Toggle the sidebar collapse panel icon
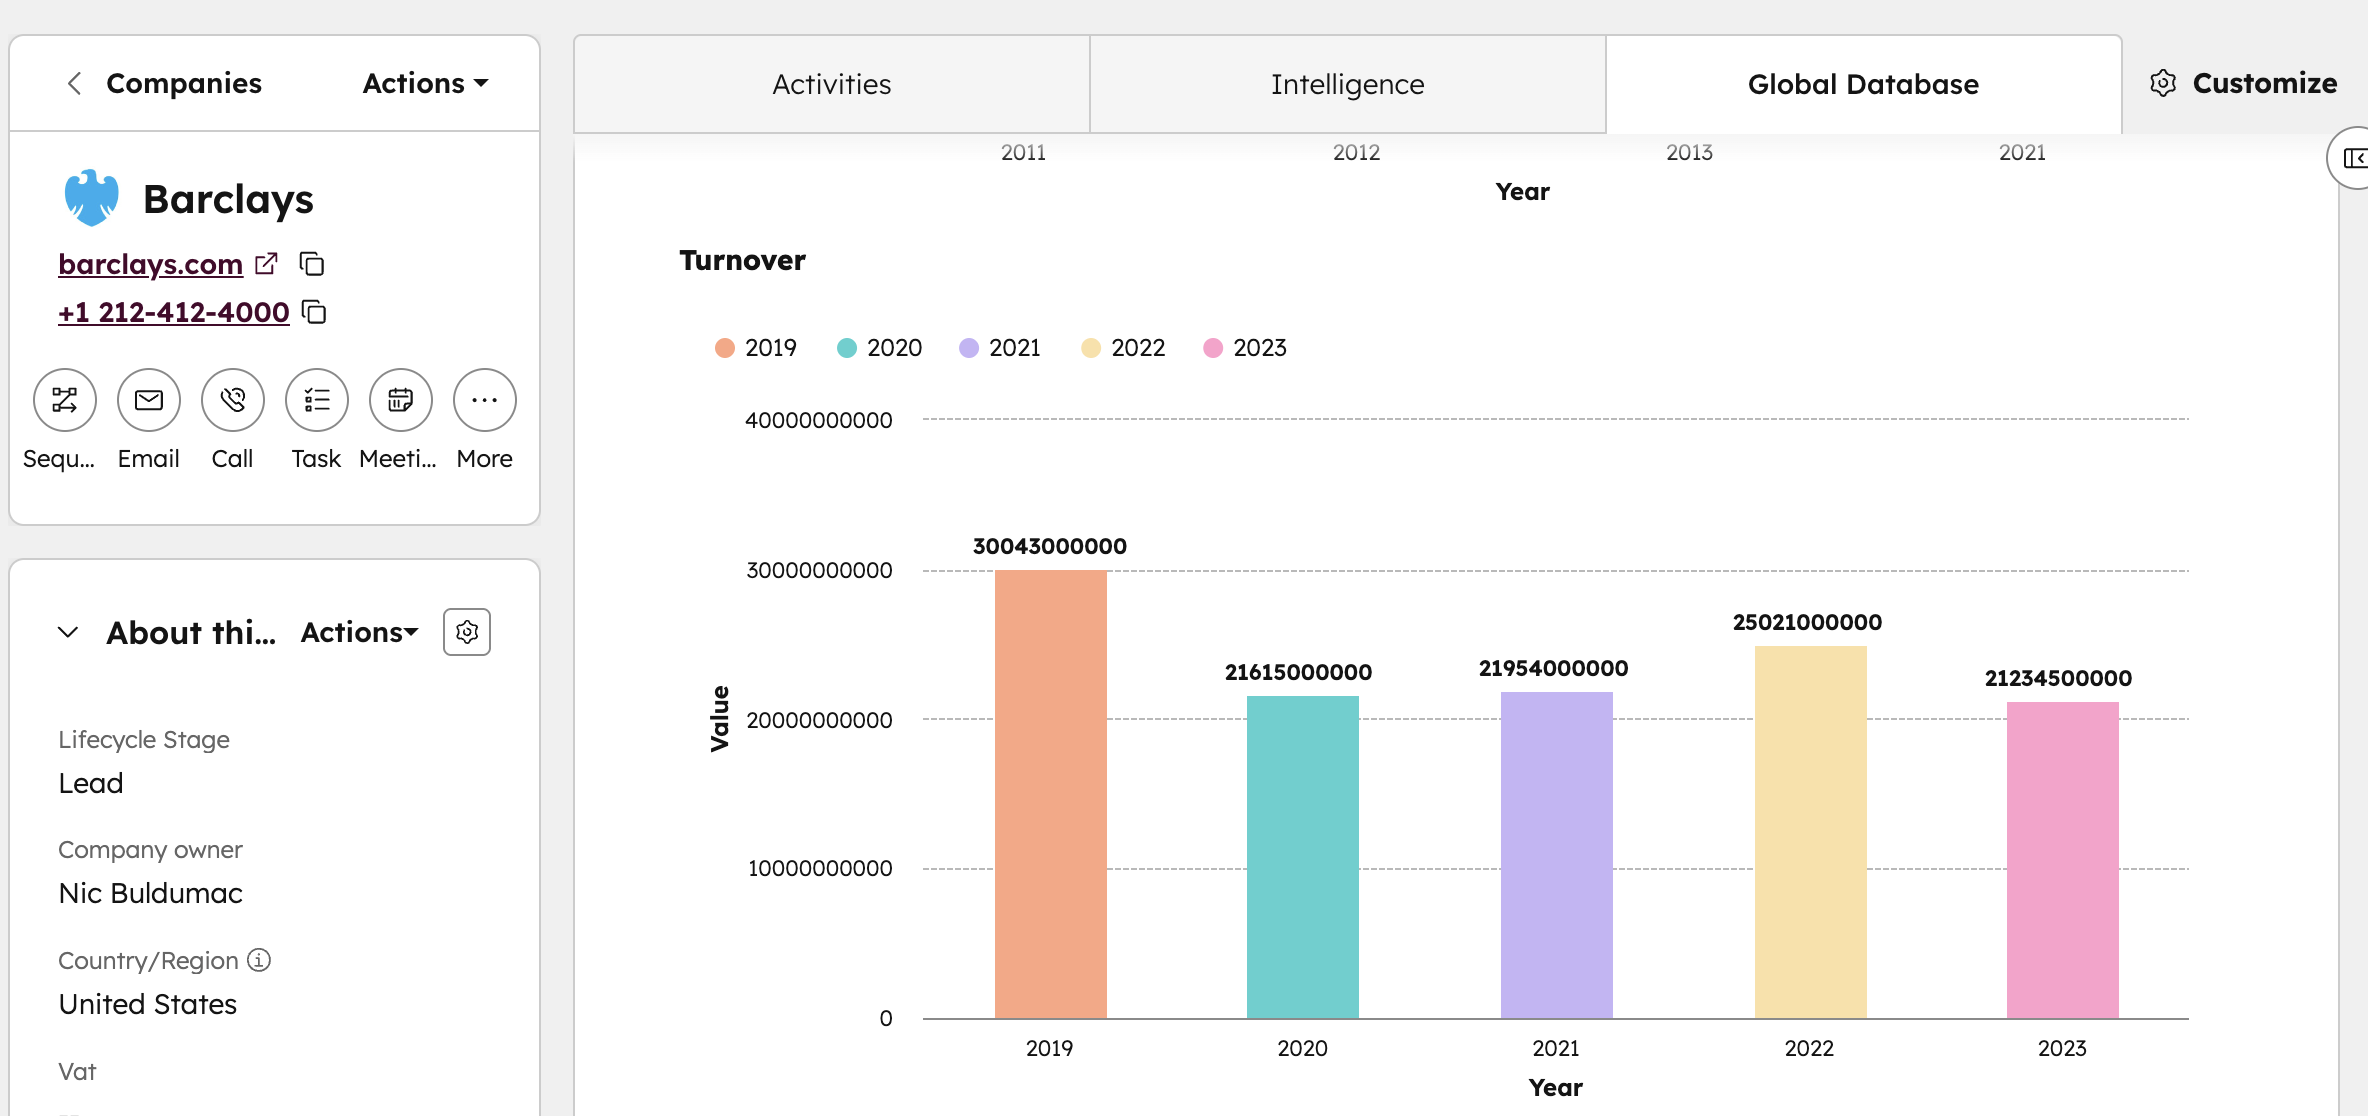Screen dimensions: 2368x1116 coord(2354,158)
